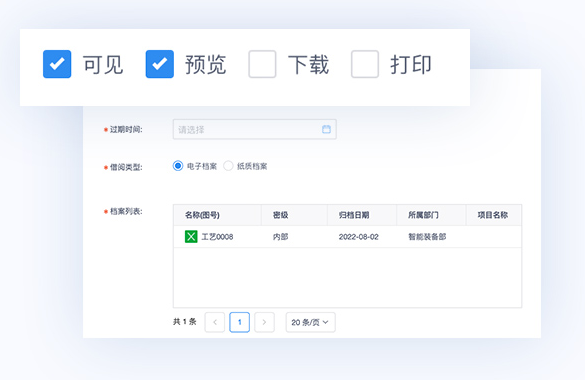585x380 pixels.
Task: Open the 过期时间 date picker field
Action: click(x=255, y=129)
